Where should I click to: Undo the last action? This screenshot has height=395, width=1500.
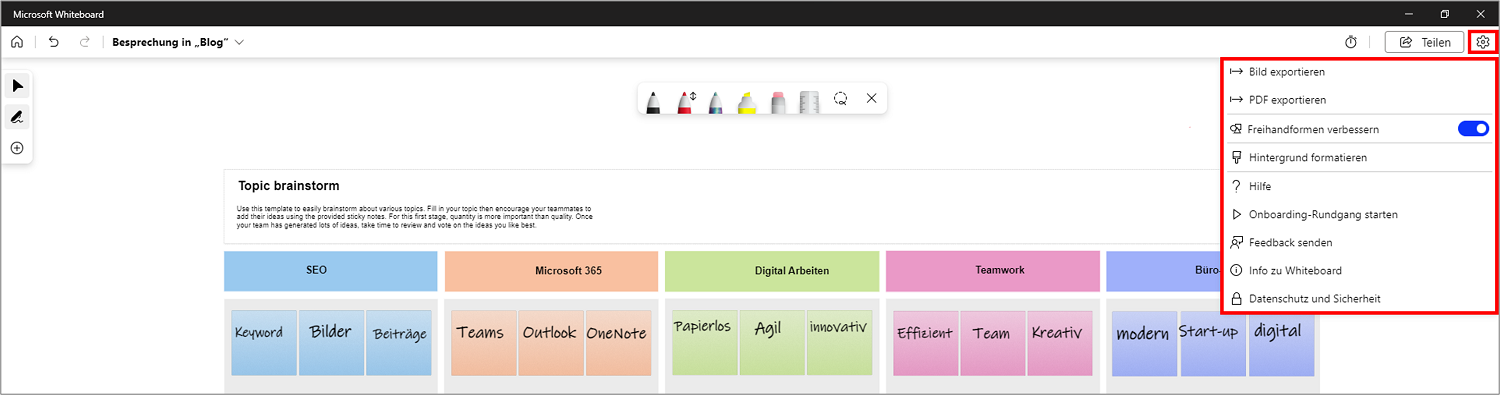point(54,42)
